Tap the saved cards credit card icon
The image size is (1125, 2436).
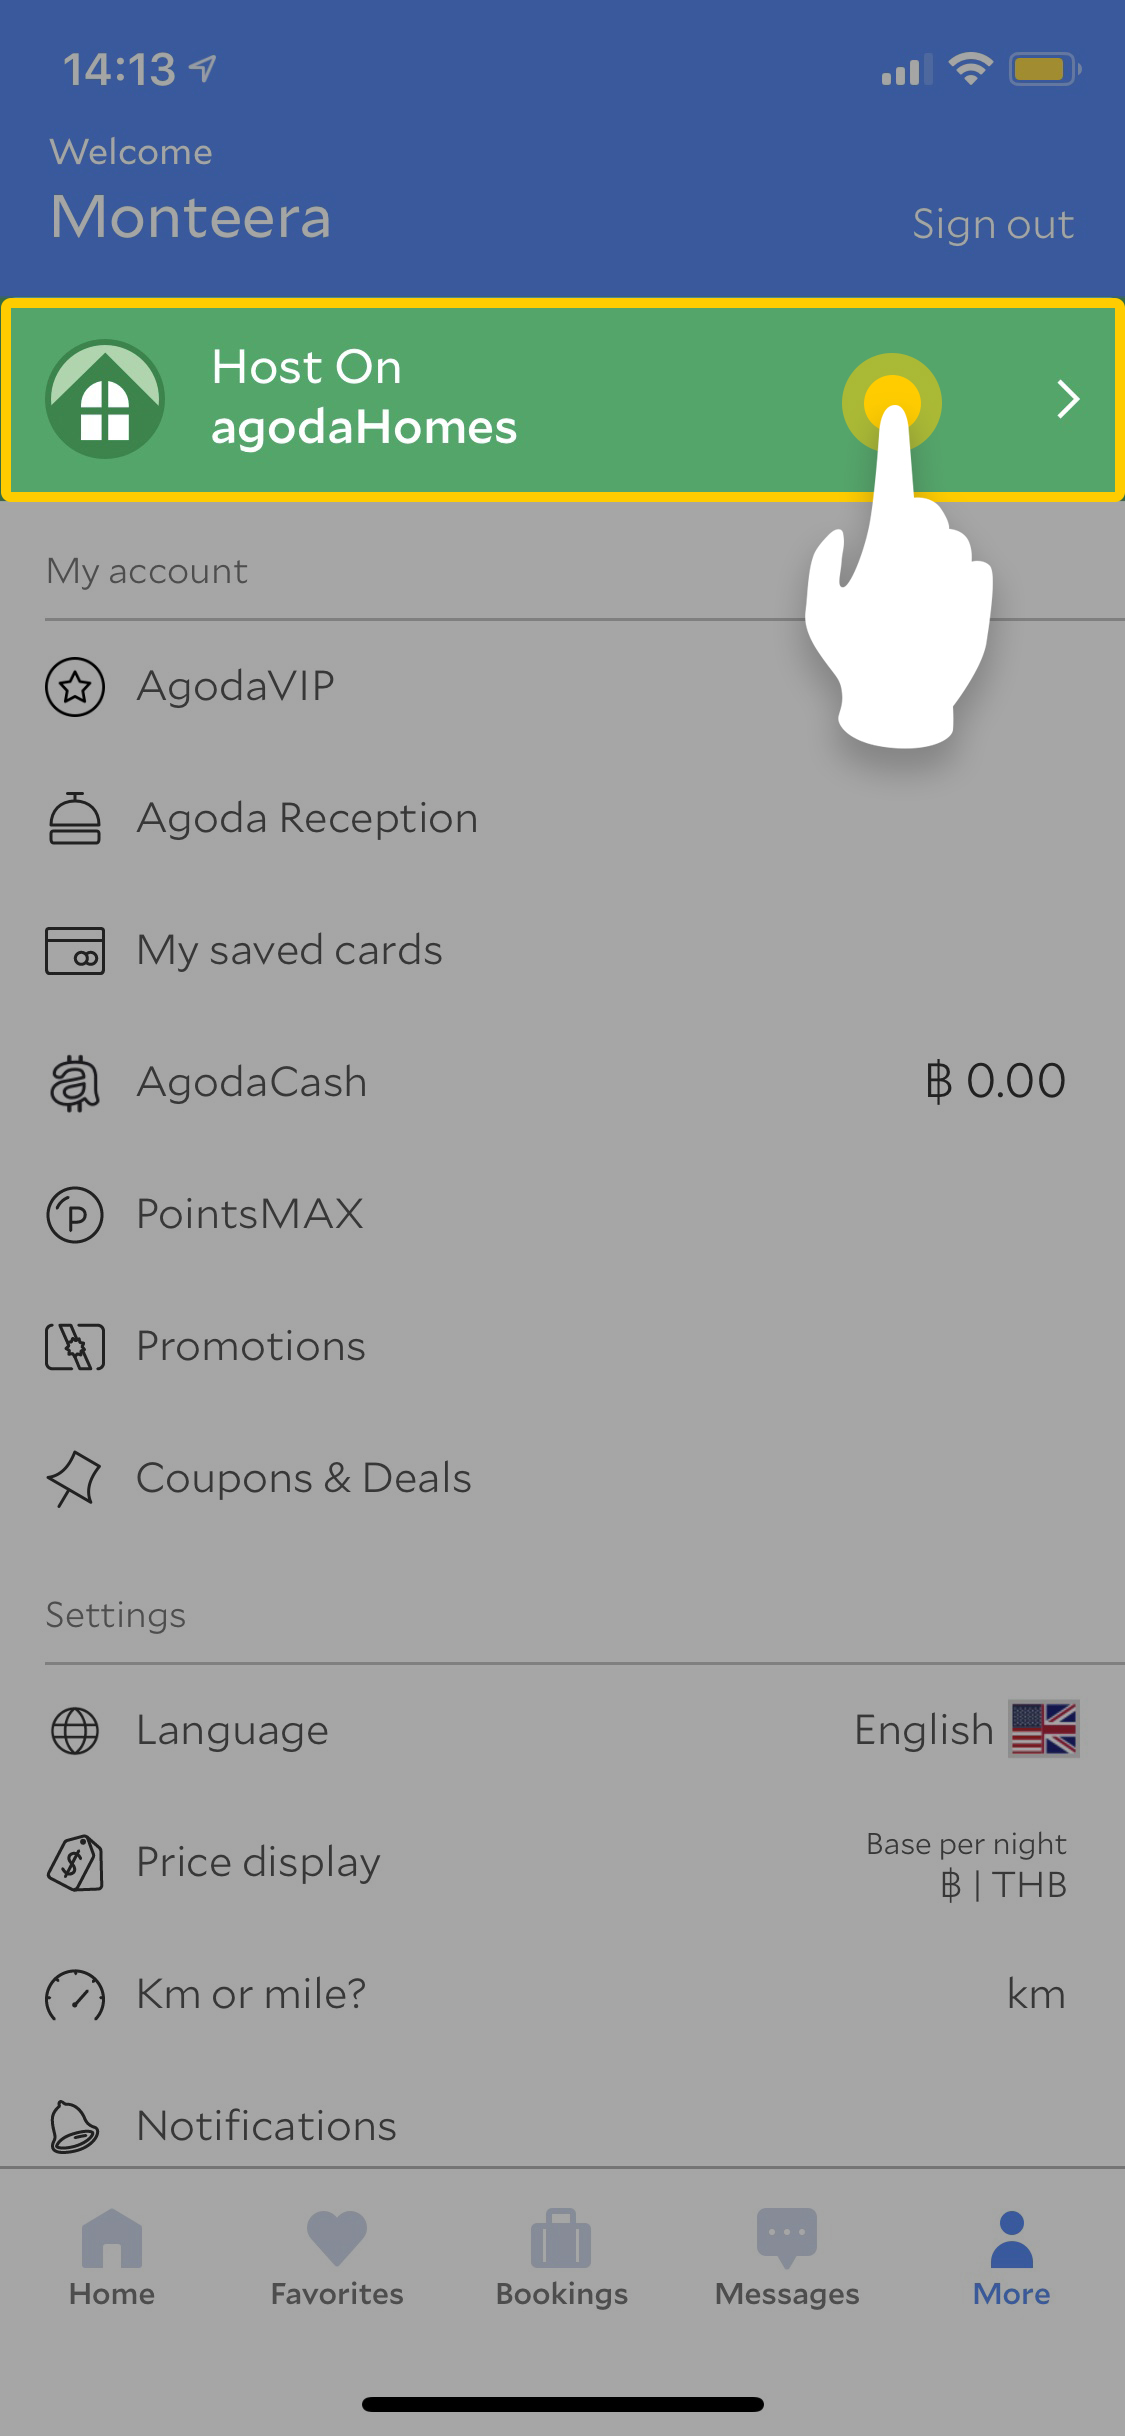pos(75,950)
